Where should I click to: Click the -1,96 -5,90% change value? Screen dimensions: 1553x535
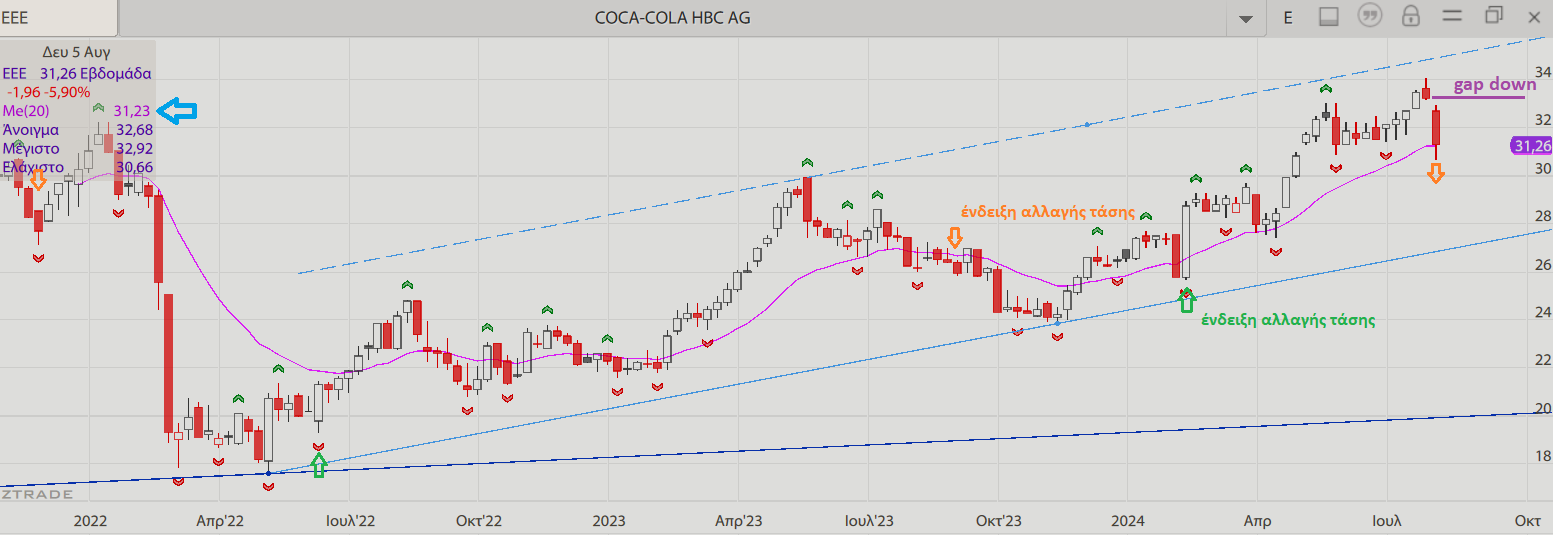pos(48,92)
